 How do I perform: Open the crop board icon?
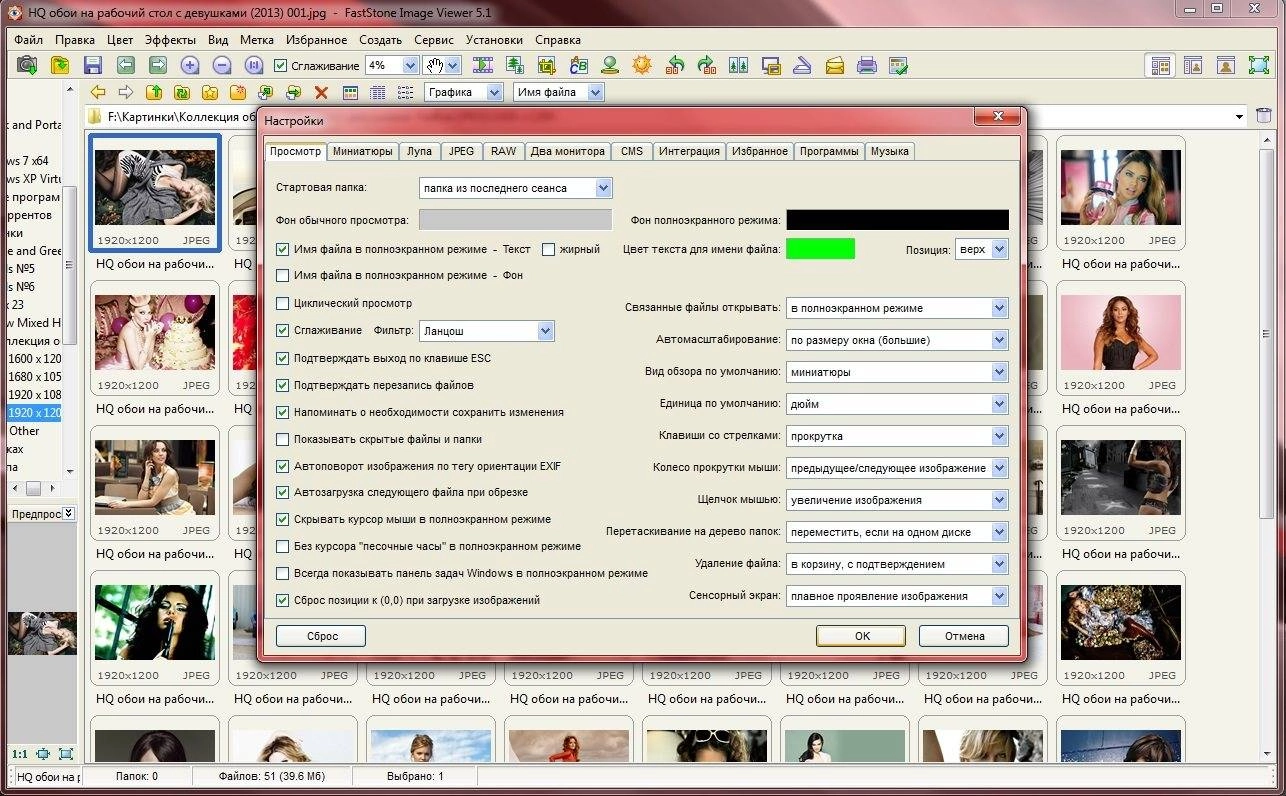pyautogui.click(x=547, y=65)
